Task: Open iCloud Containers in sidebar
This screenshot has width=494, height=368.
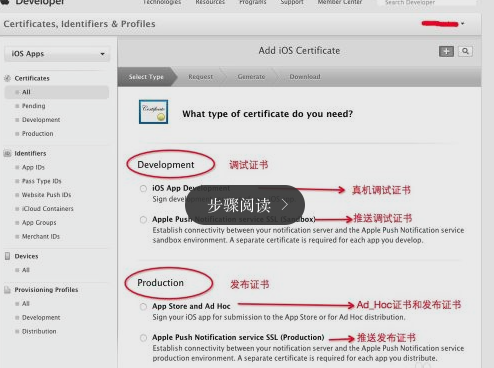Action: tap(47, 209)
